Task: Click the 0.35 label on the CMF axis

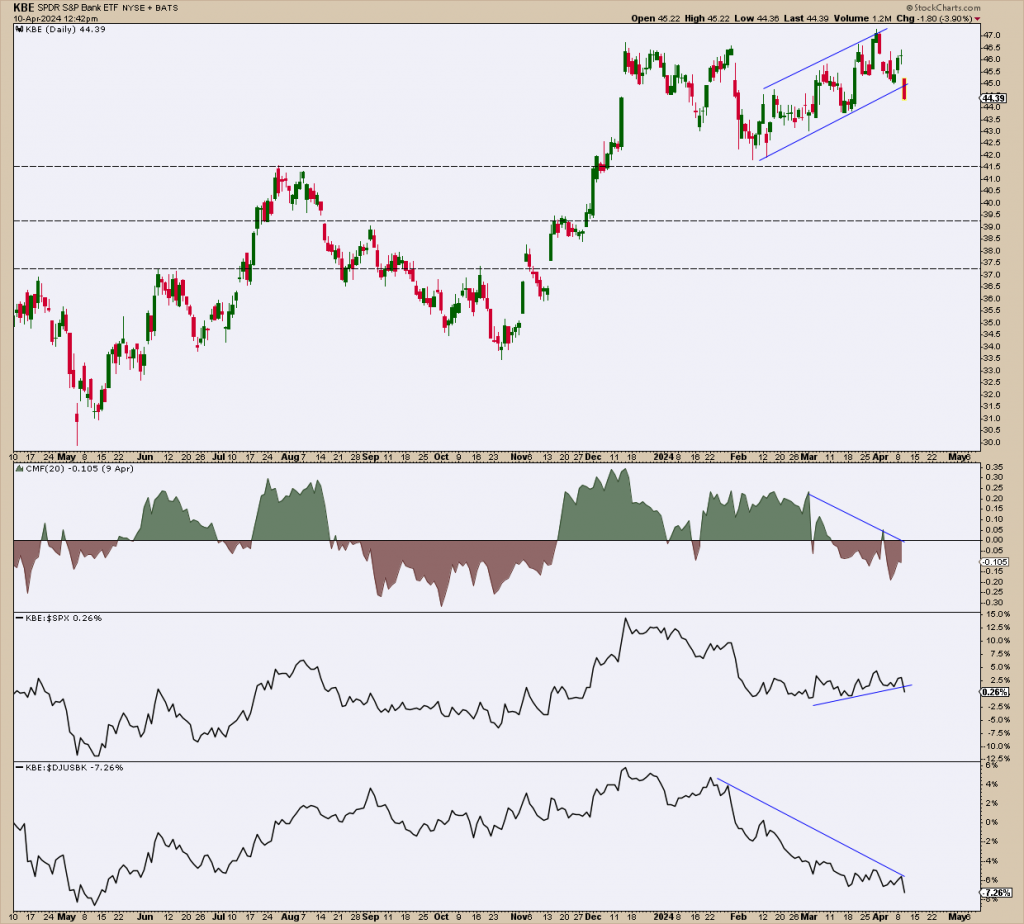Action: (993, 467)
